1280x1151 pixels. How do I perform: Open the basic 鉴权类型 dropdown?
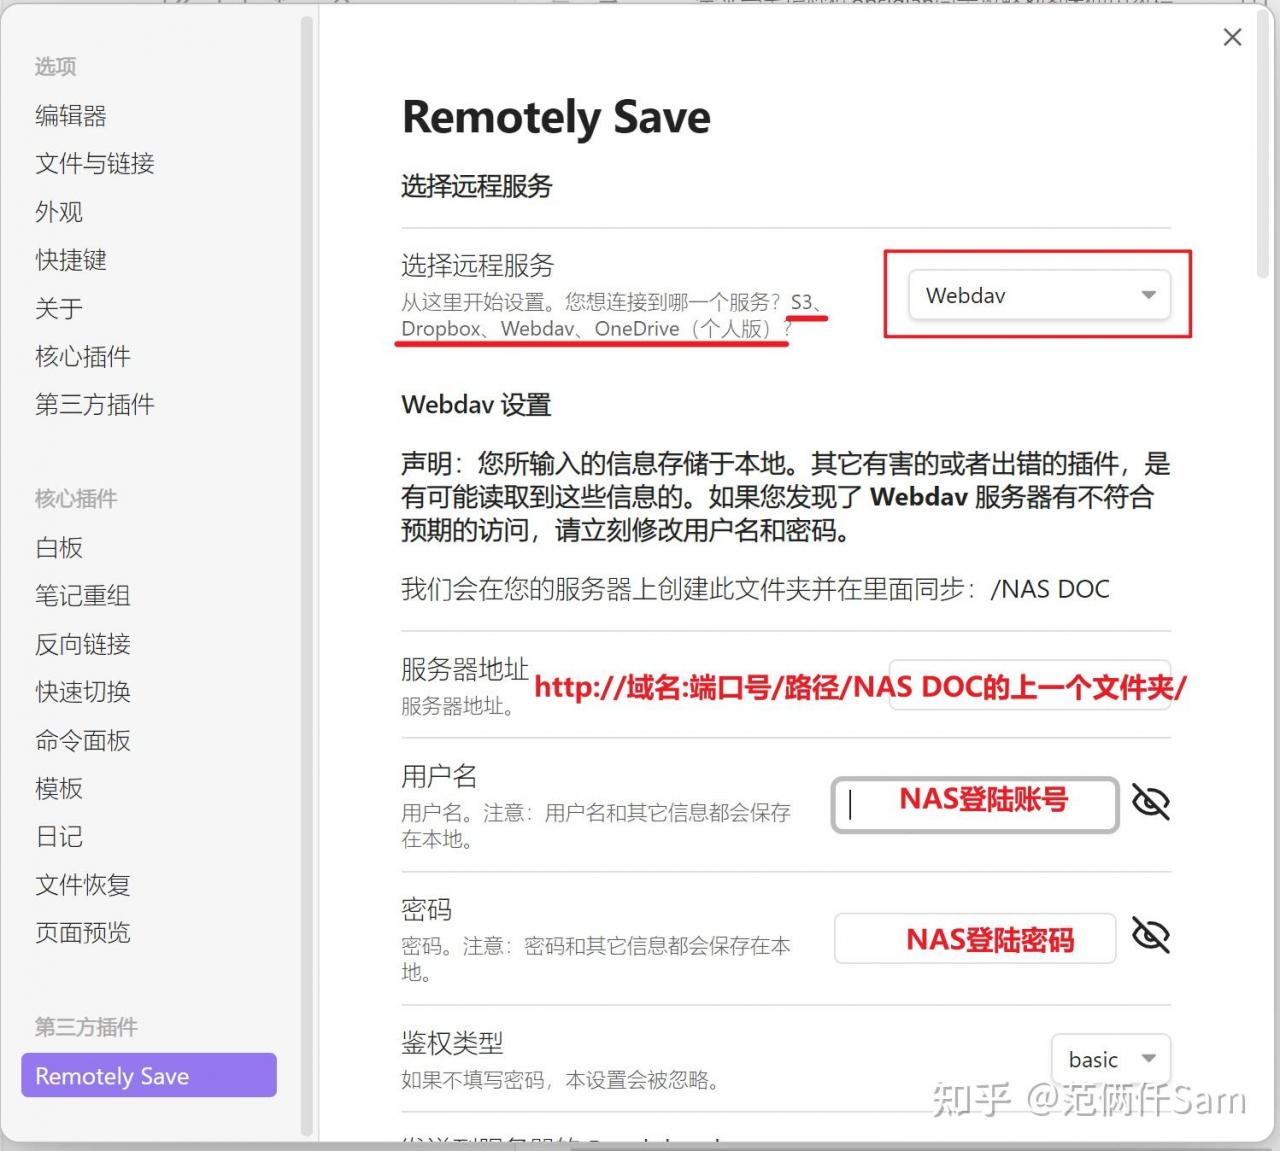(1110, 1059)
